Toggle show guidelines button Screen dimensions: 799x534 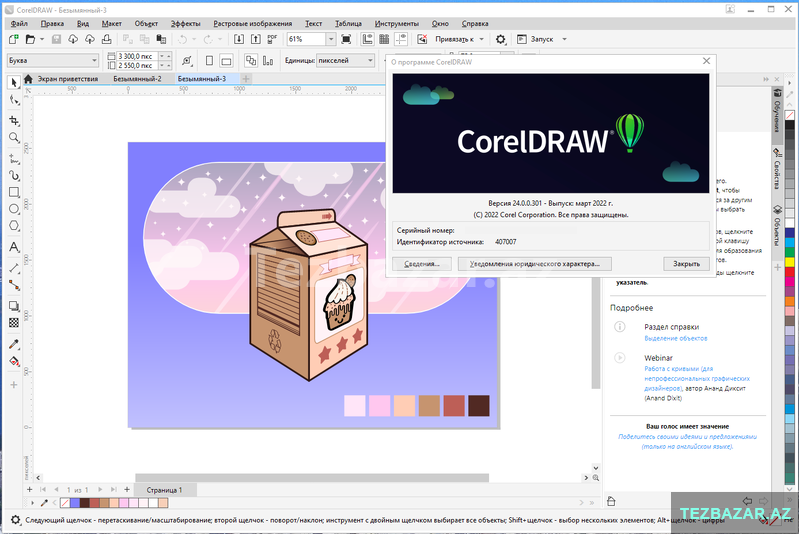pyautogui.click(x=402, y=39)
